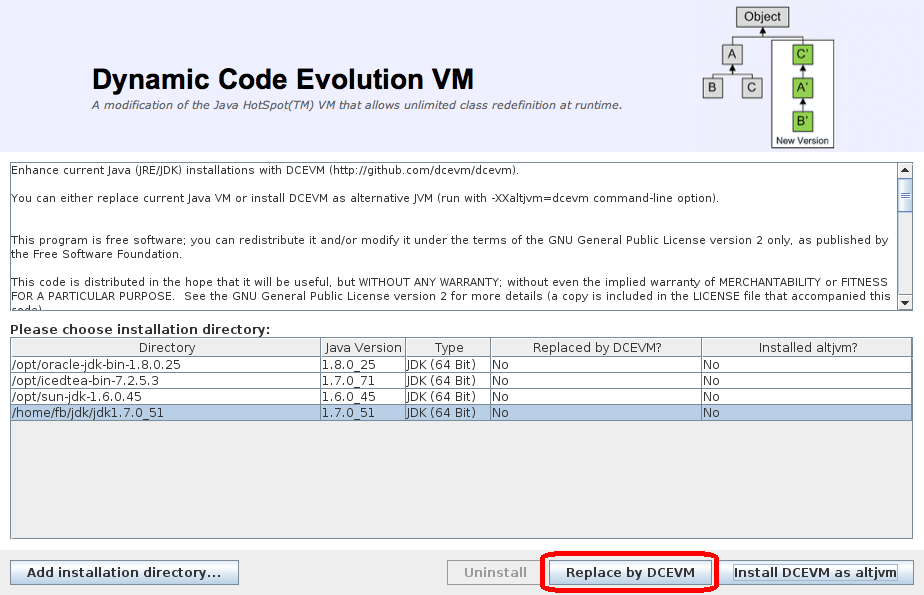Click the green C' box in diagram
Screen dimensions: 924x595
pyautogui.click(x=802, y=55)
